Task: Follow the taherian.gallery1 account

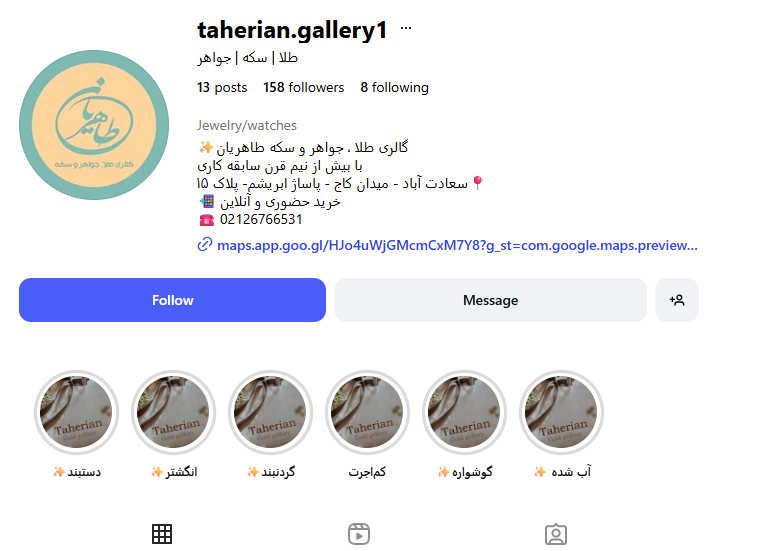Action: (173, 300)
